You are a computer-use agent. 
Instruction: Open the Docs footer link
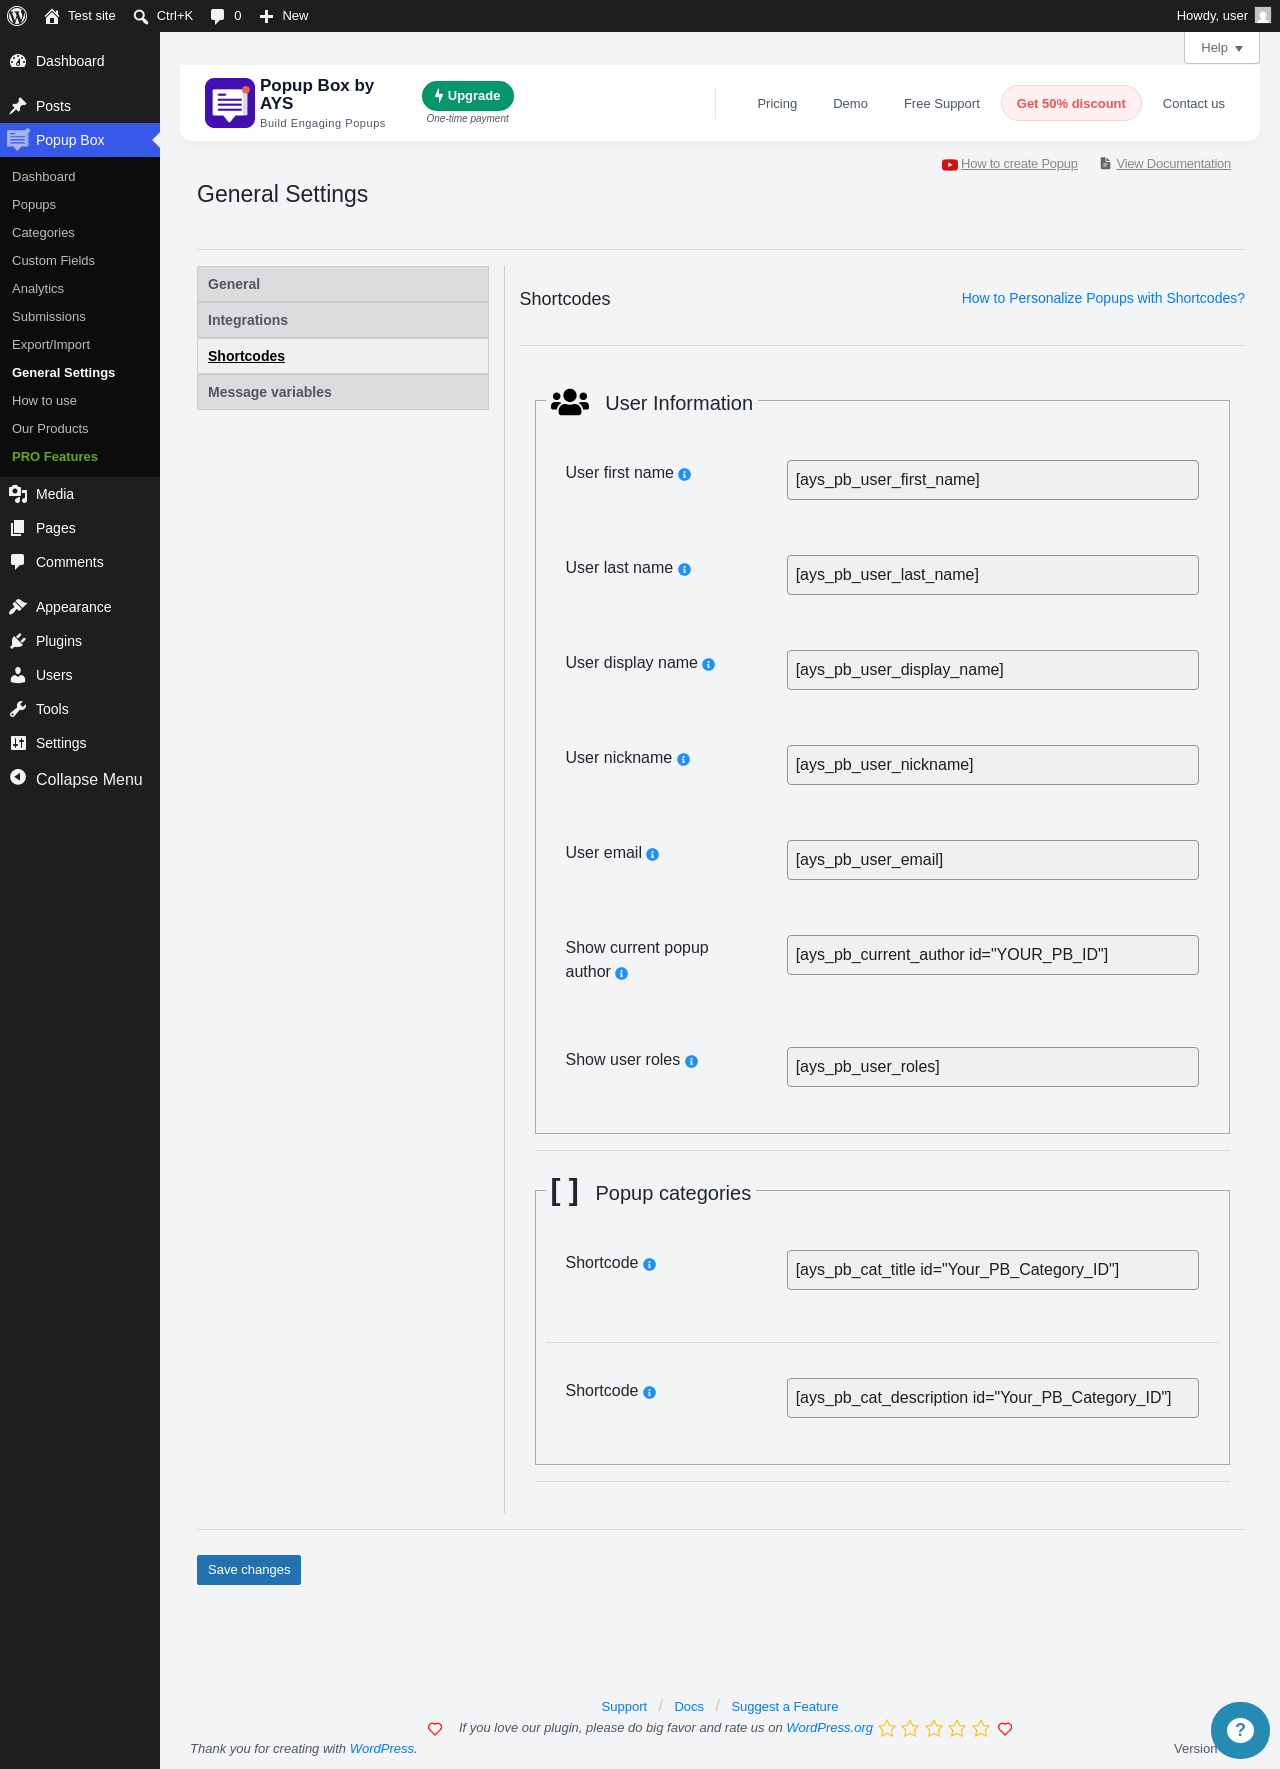[x=689, y=1707]
